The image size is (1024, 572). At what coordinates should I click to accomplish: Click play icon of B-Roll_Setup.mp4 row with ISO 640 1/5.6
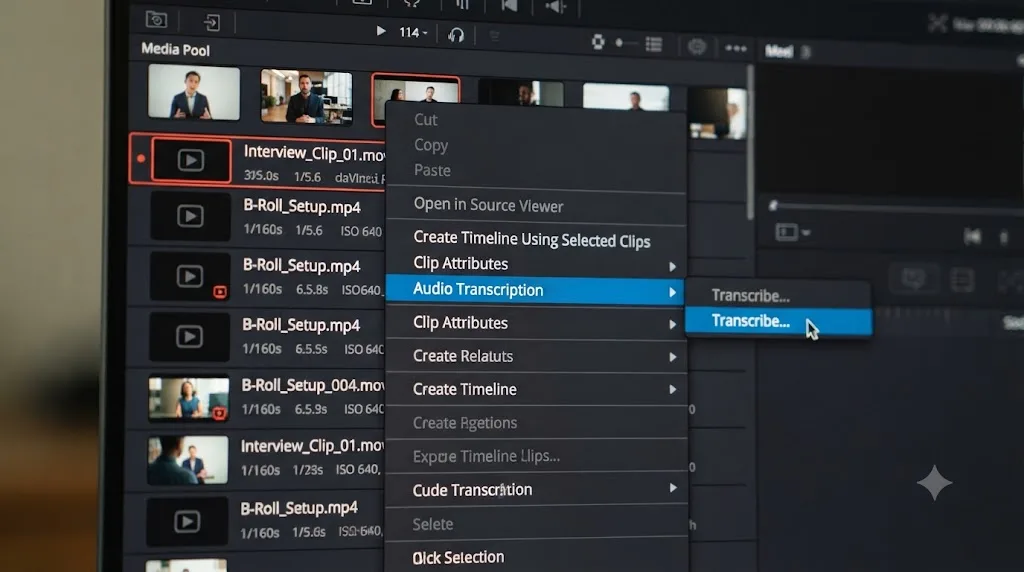tap(190, 216)
